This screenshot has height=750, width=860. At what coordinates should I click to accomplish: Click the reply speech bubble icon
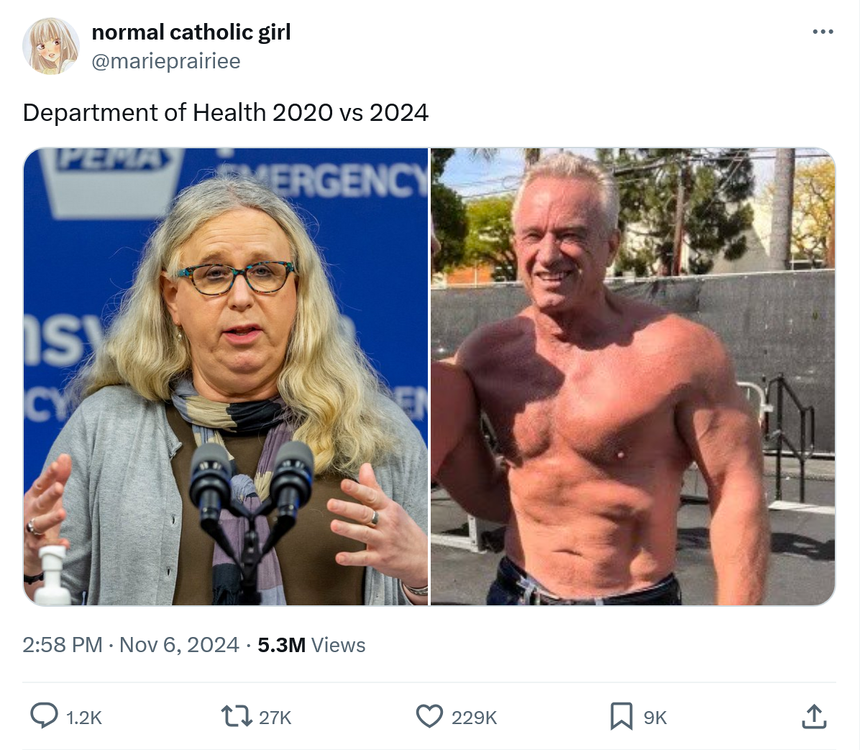43,716
